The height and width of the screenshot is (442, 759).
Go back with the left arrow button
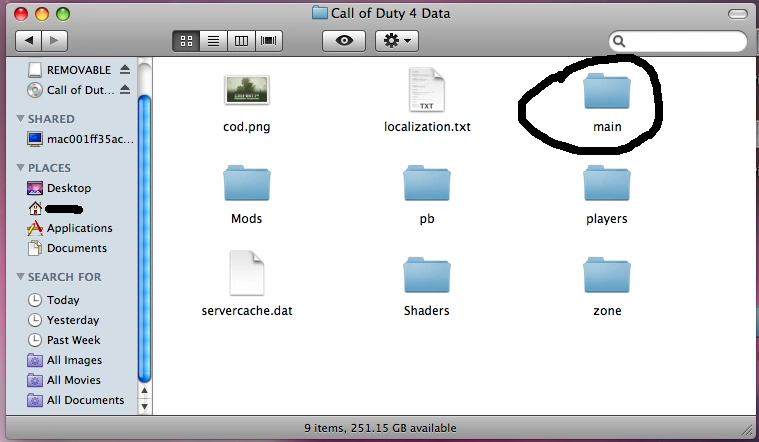point(29,41)
